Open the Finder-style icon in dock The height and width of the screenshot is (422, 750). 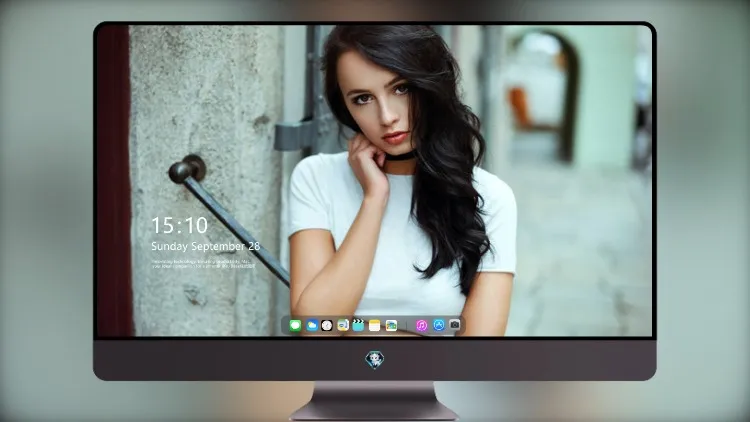click(x=343, y=325)
